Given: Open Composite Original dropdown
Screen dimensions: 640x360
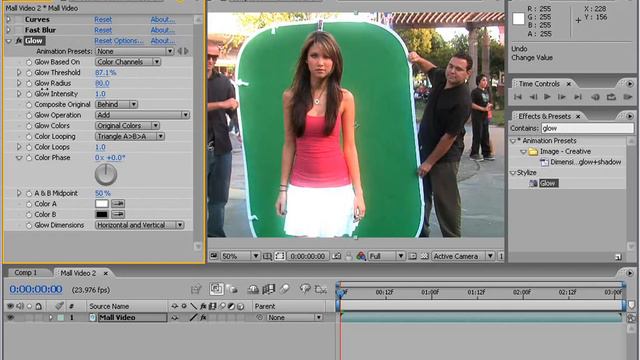Looking at the screenshot, I should point(116,104).
